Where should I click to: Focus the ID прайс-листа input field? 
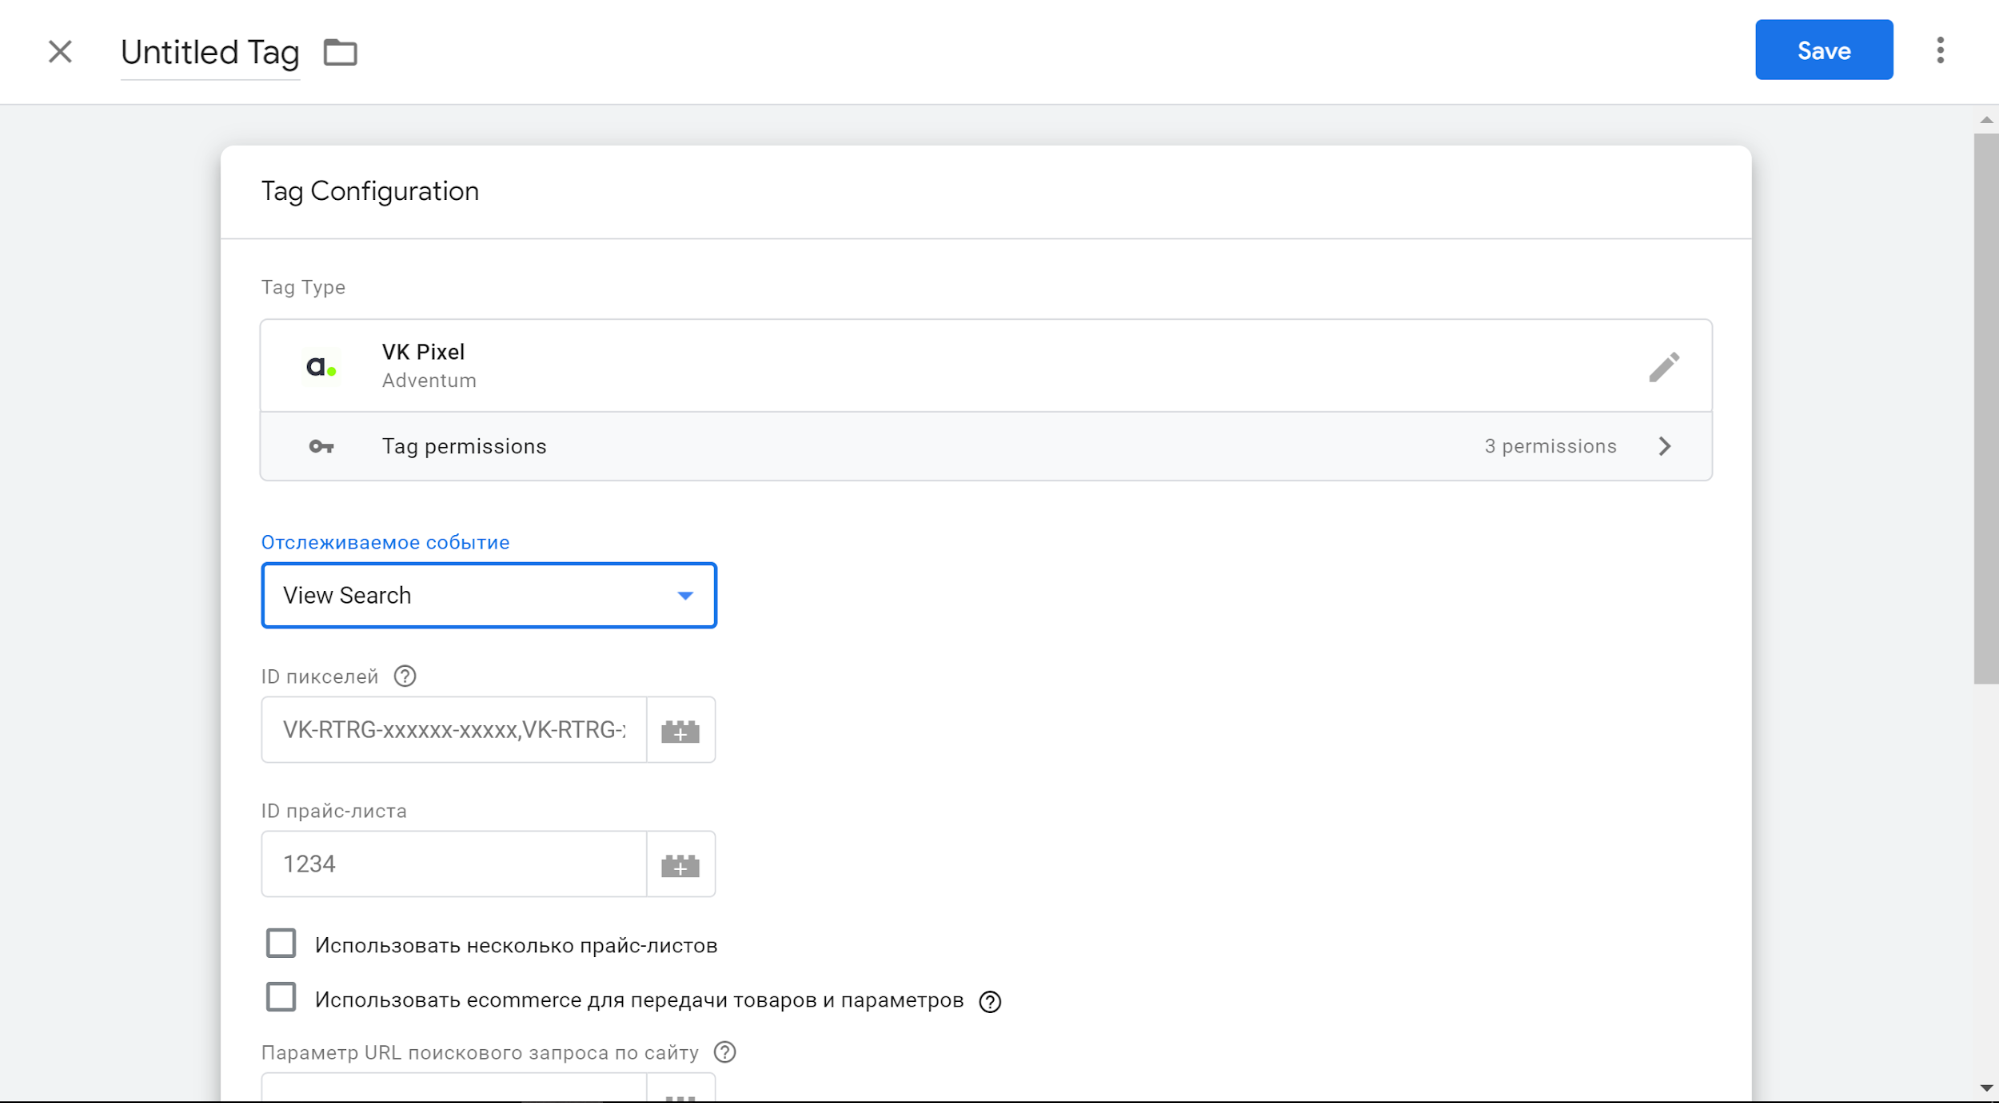pyautogui.click(x=454, y=865)
